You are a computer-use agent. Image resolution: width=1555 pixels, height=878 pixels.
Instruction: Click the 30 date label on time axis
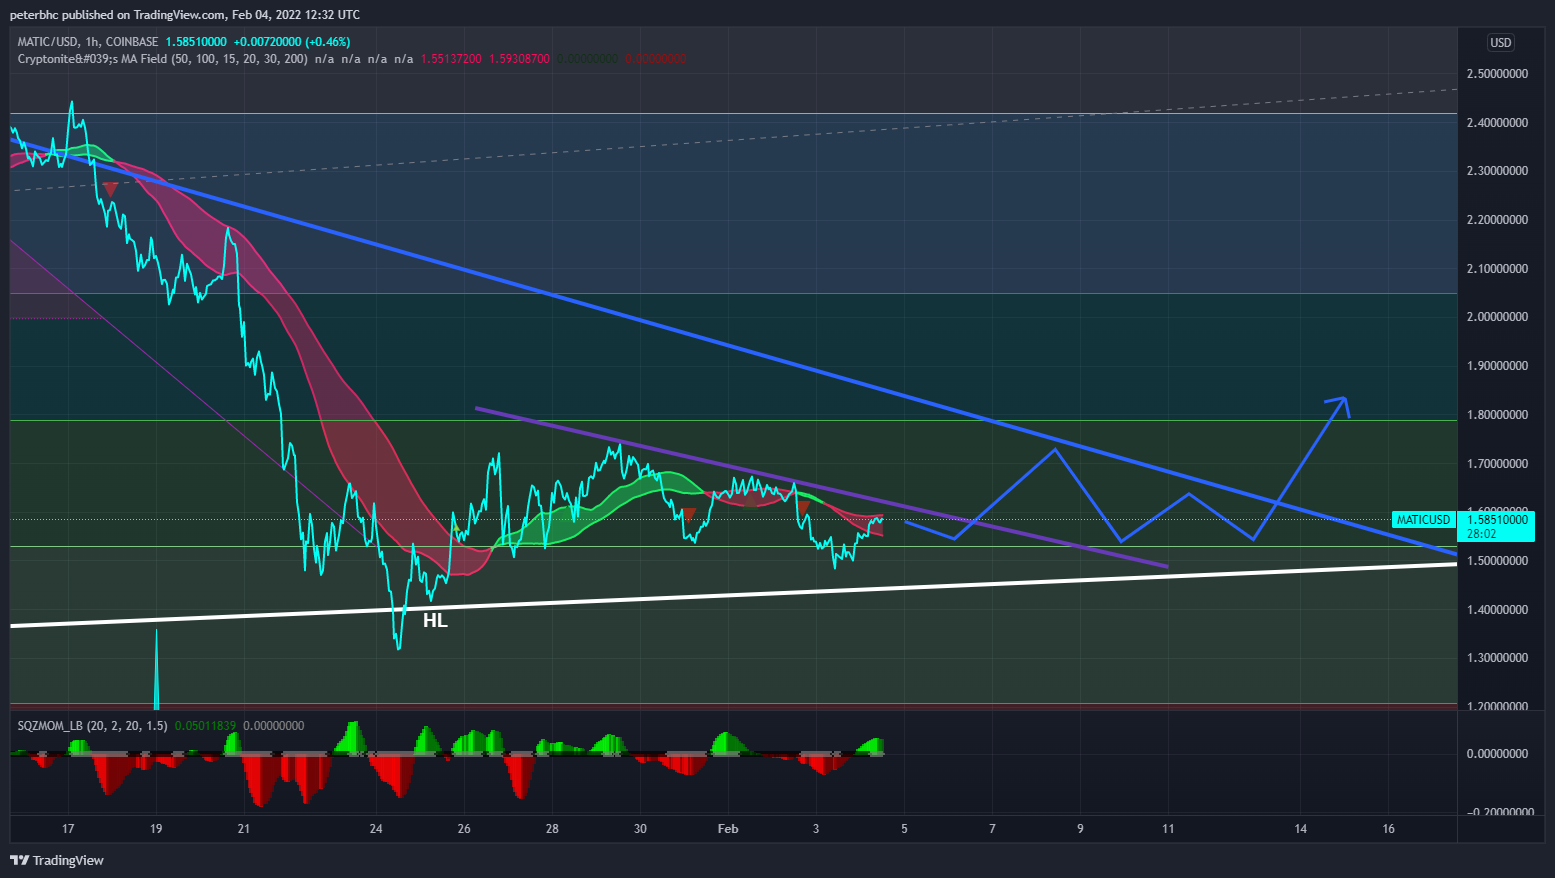click(640, 829)
